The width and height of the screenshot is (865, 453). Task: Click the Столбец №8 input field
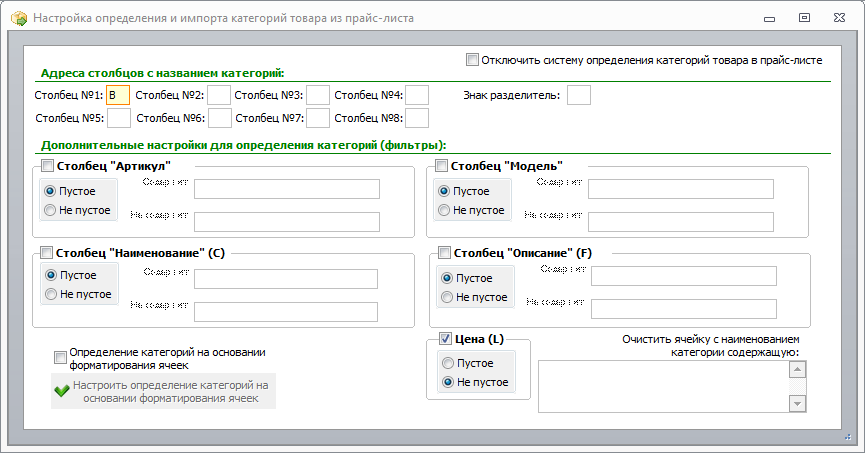(417, 118)
